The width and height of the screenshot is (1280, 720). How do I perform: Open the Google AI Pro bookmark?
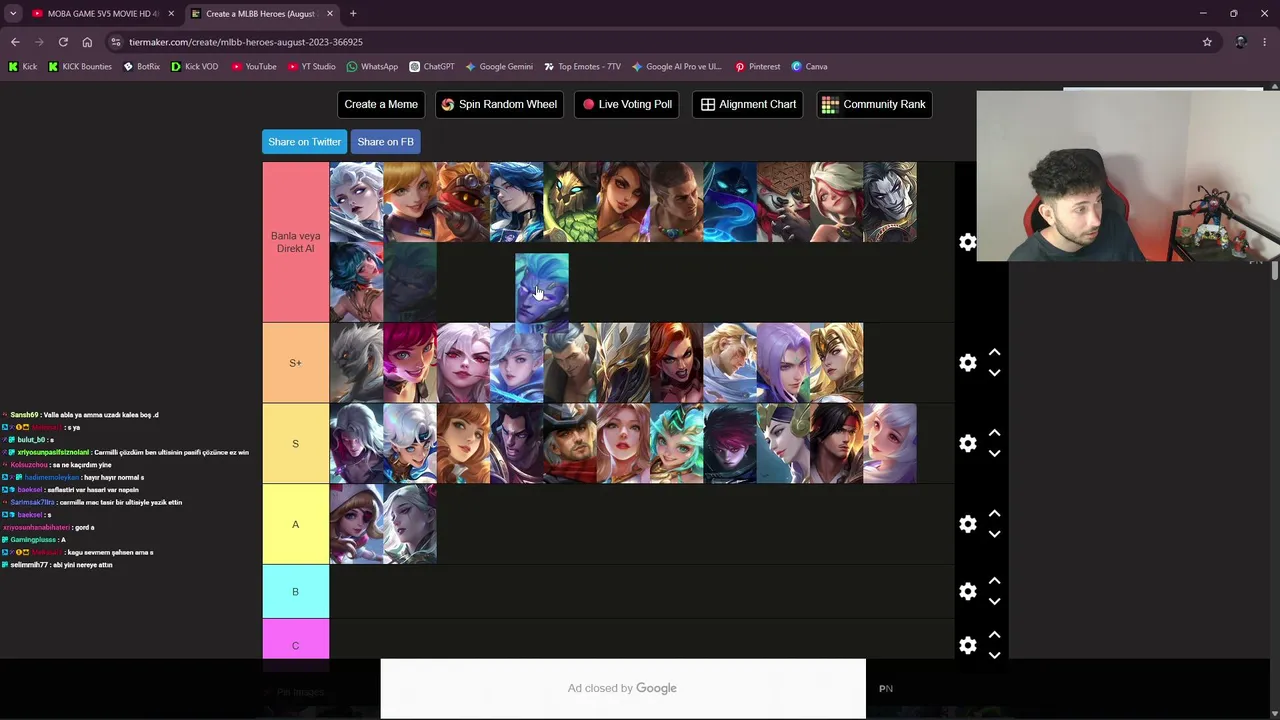[x=676, y=66]
